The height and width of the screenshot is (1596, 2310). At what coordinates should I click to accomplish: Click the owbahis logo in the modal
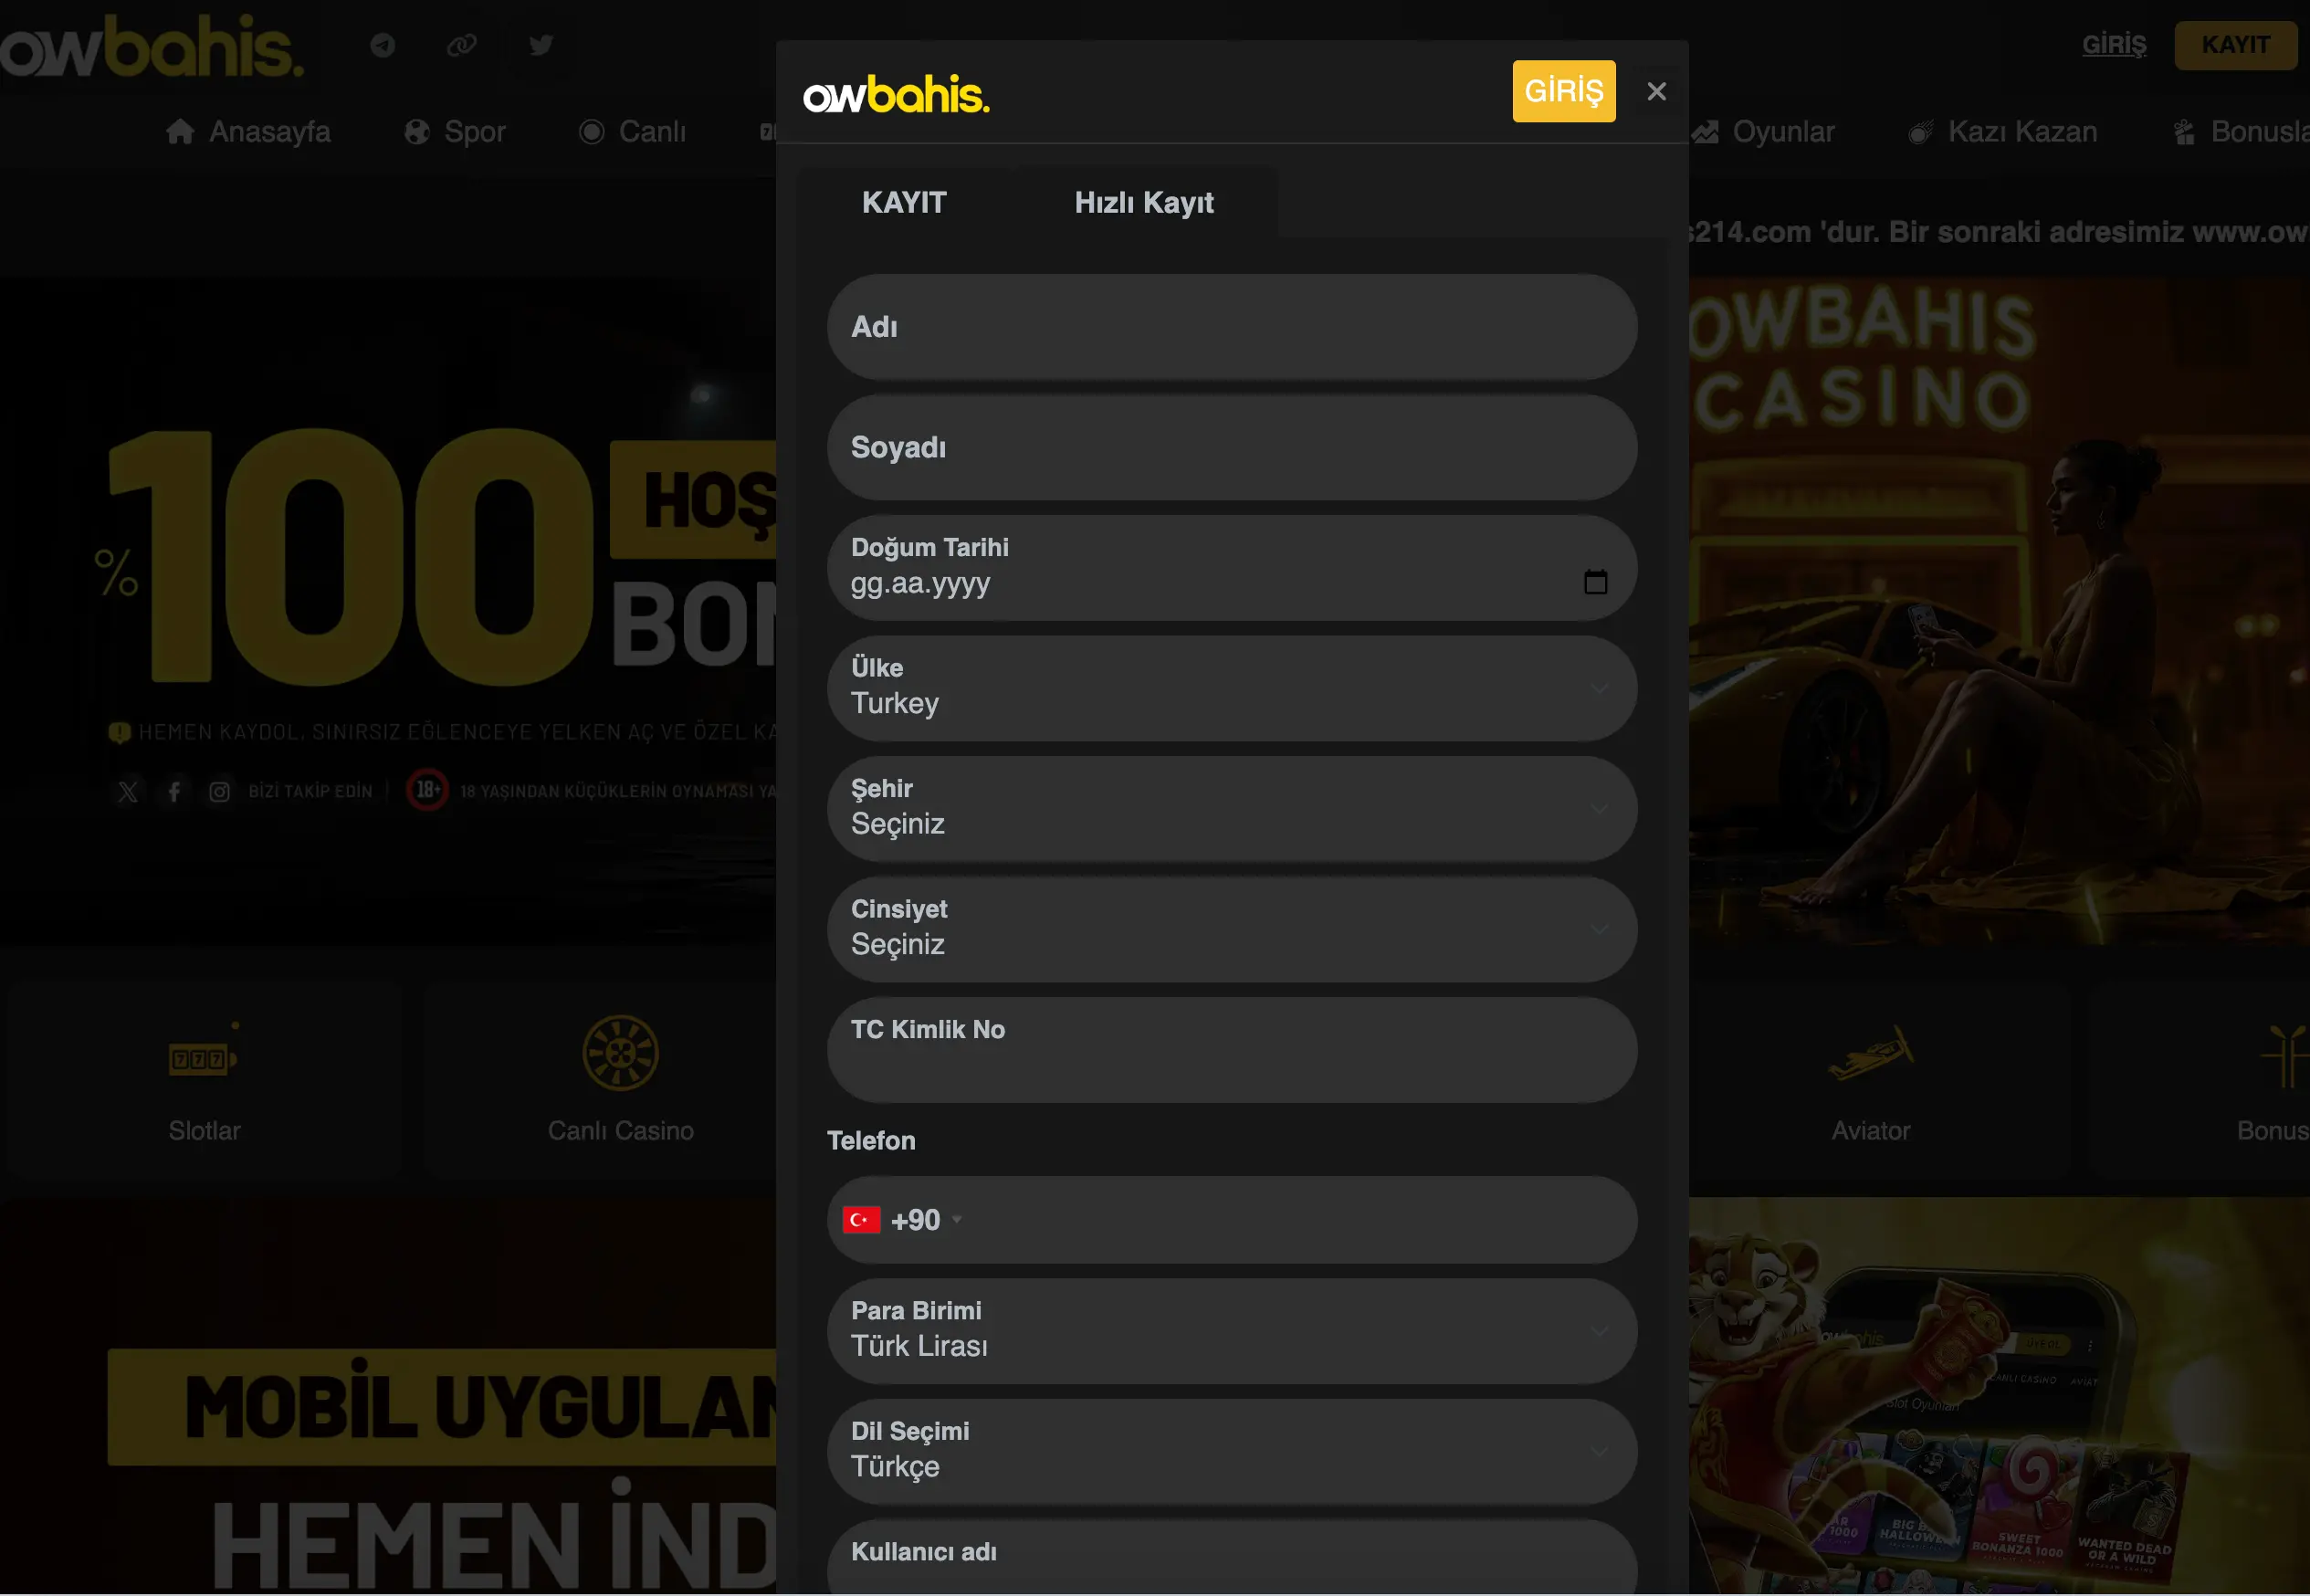(x=896, y=94)
